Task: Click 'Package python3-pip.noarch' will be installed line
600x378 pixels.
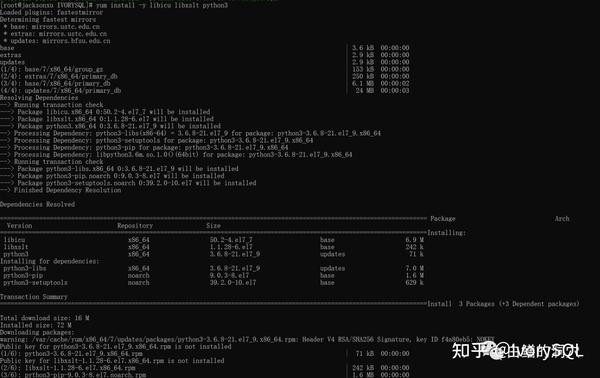Action: (x=121, y=176)
